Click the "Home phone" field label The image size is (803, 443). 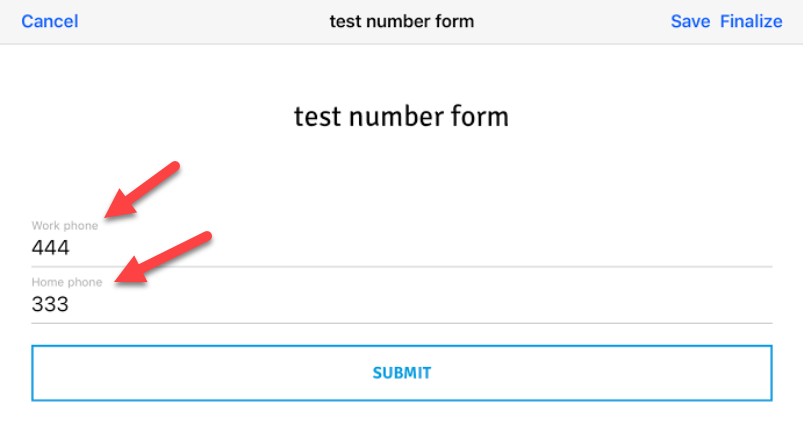pos(67,282)
